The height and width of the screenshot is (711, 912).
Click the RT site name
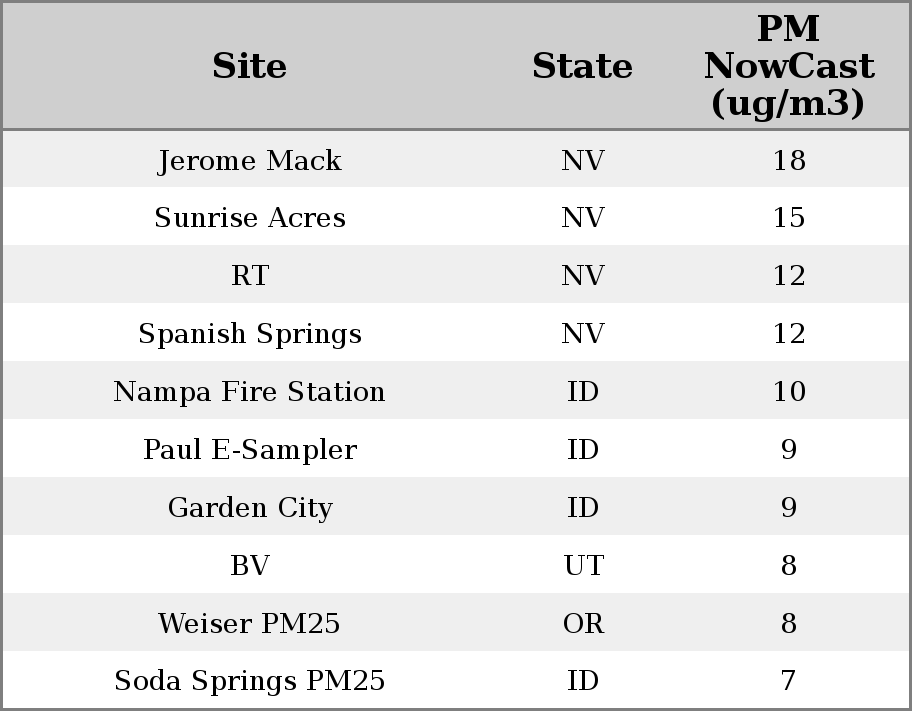tap(249, 276)
